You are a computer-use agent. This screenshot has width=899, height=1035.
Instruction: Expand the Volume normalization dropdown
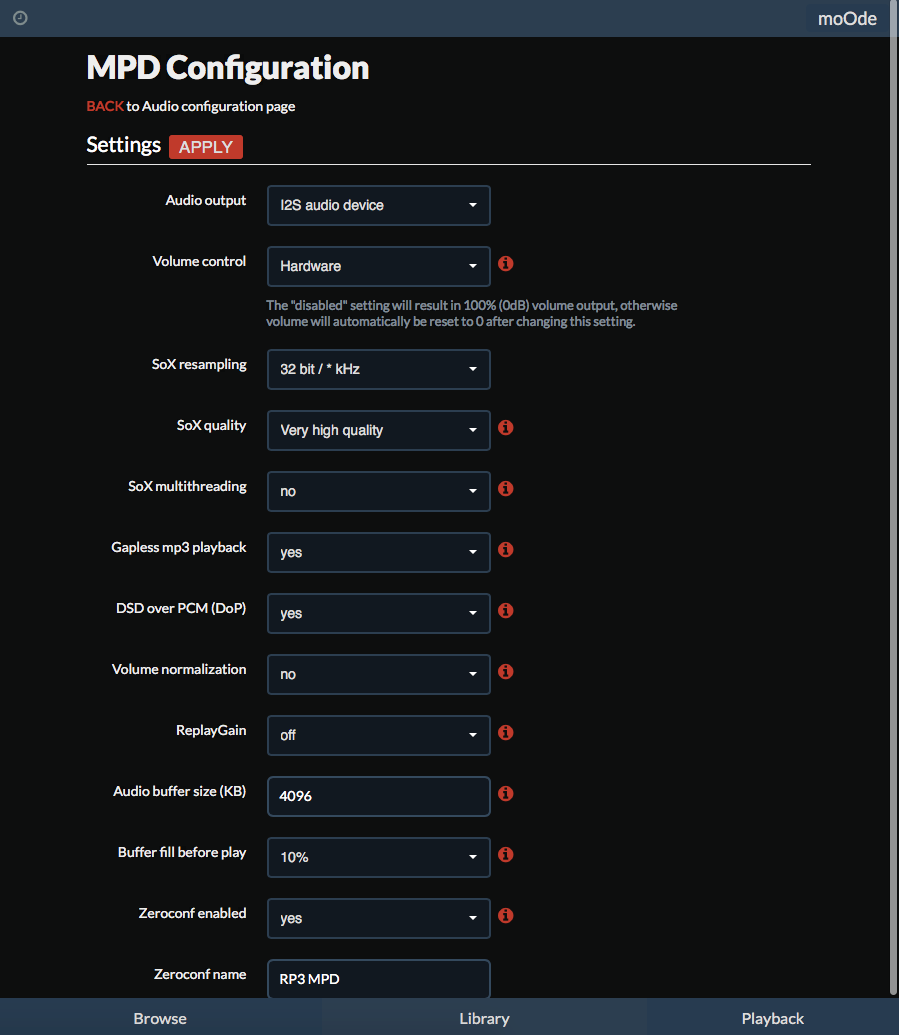379,675
